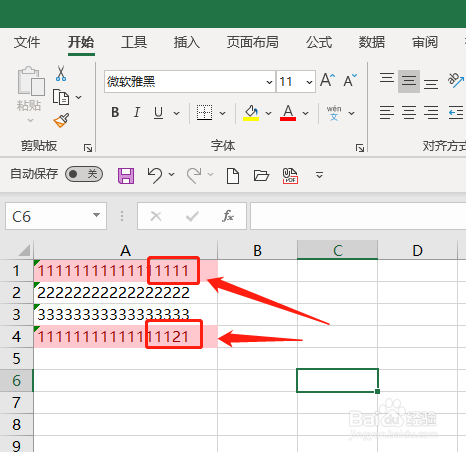The image size is (466, 452).
Task: Click the Cut scissors icon
Action: 61,73
